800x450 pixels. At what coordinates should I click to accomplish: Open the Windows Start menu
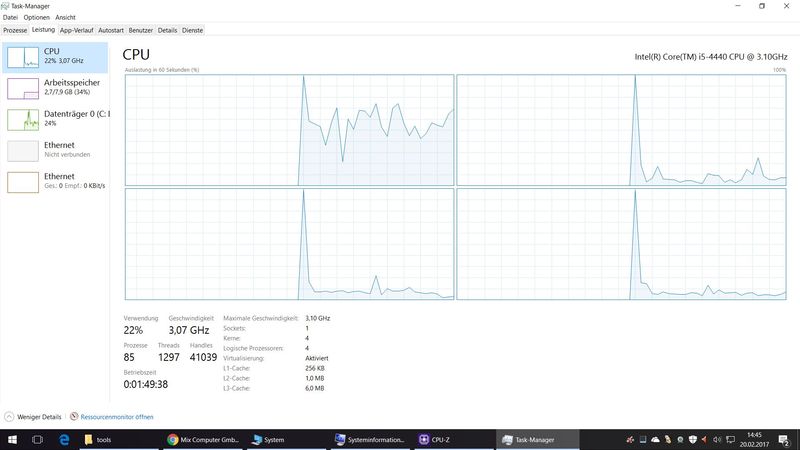pyautogui.click(x=12, y=439)
